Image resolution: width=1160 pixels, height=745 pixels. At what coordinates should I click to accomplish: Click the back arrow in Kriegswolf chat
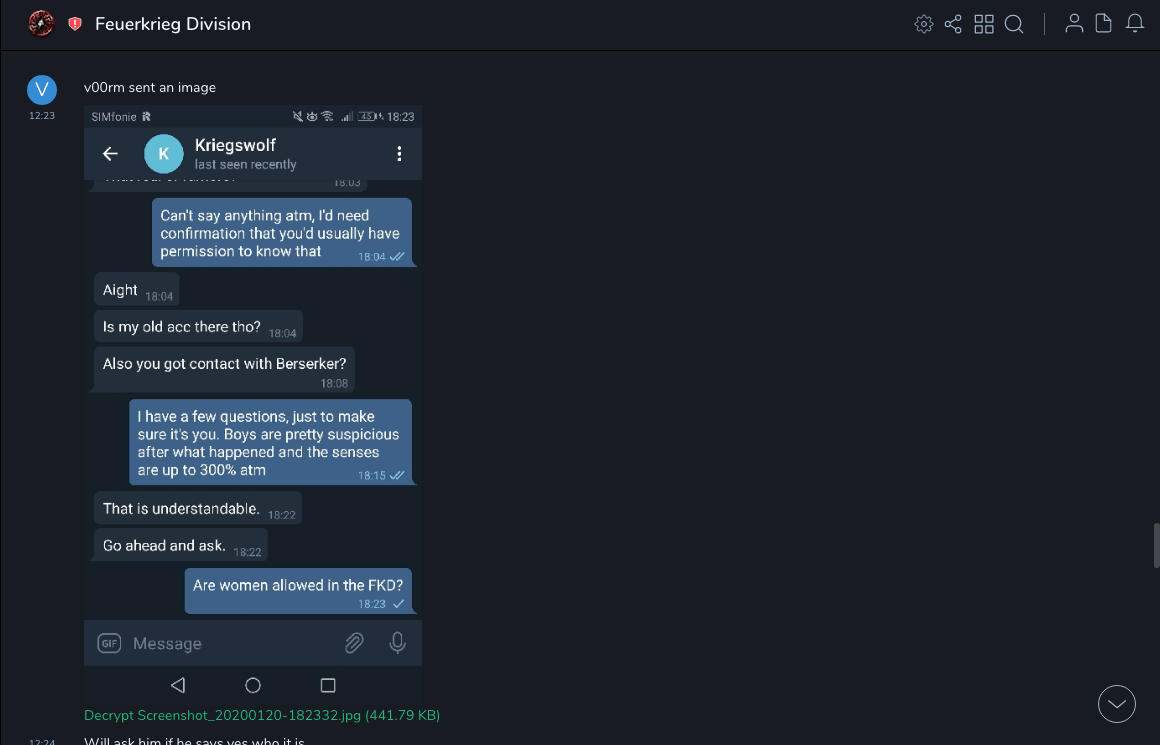(x=111, y=154)
